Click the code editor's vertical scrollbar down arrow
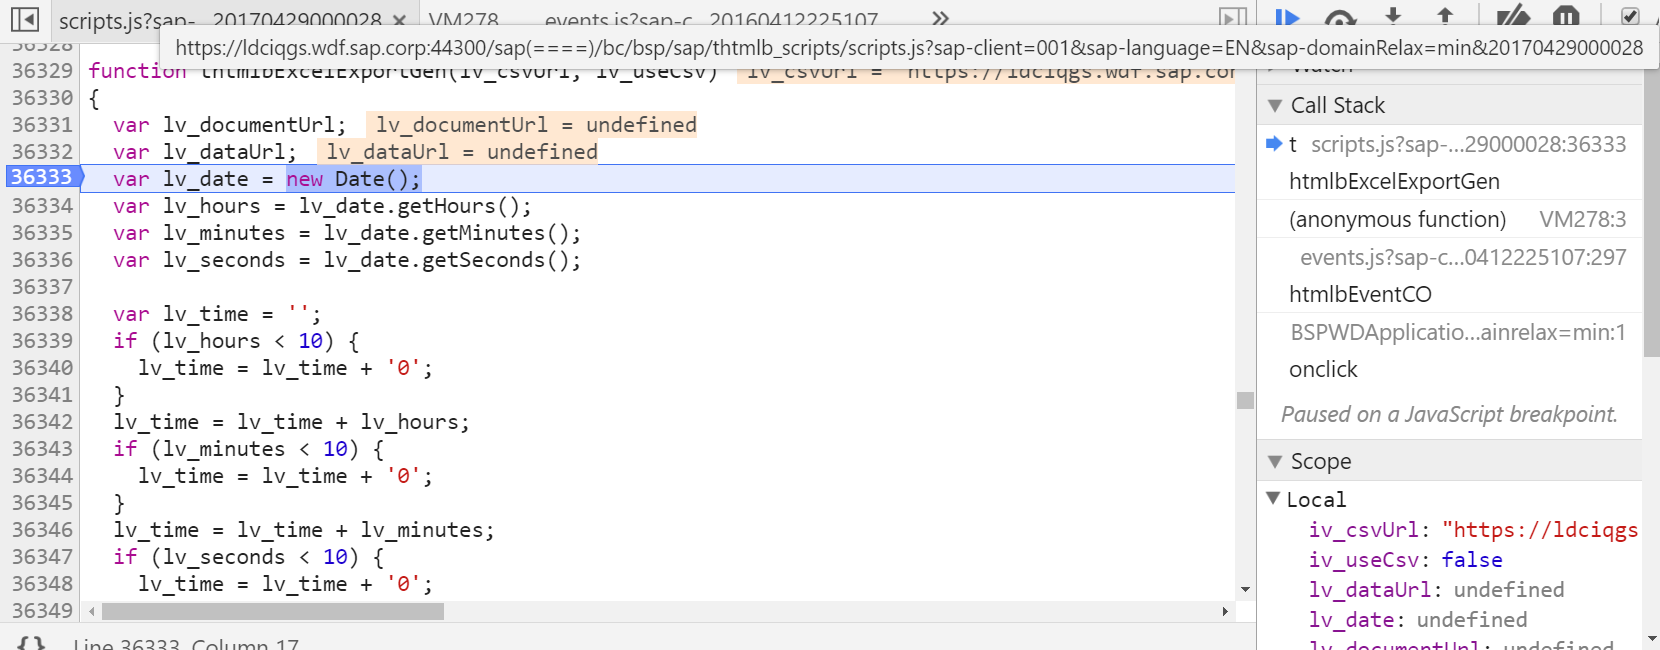 pyautogui.click(x=1245, y=590)
